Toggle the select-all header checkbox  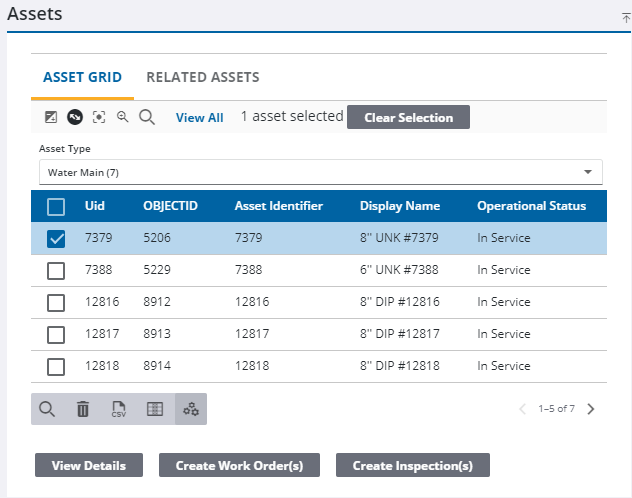point(57,207)
